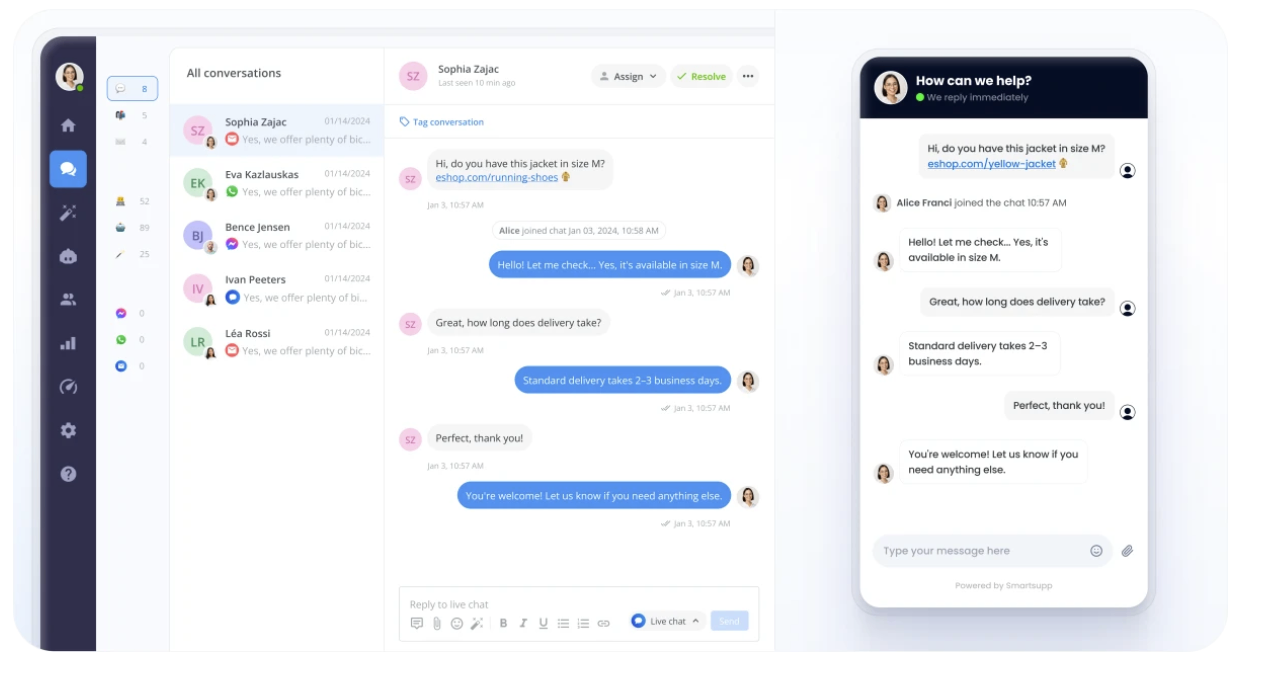The image size is (1265, 686).
Task: Click the Reply to live chat field
Action: (x=579, y=604)
